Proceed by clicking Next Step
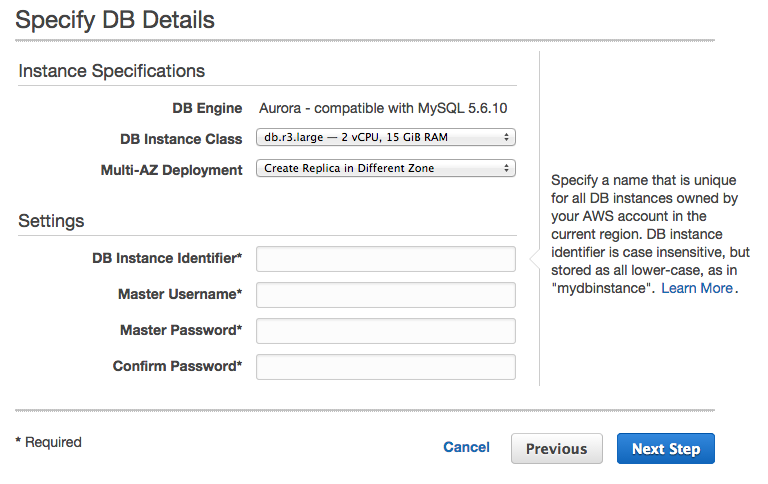Viewport: 768px width, 484px height. point(665,449)
